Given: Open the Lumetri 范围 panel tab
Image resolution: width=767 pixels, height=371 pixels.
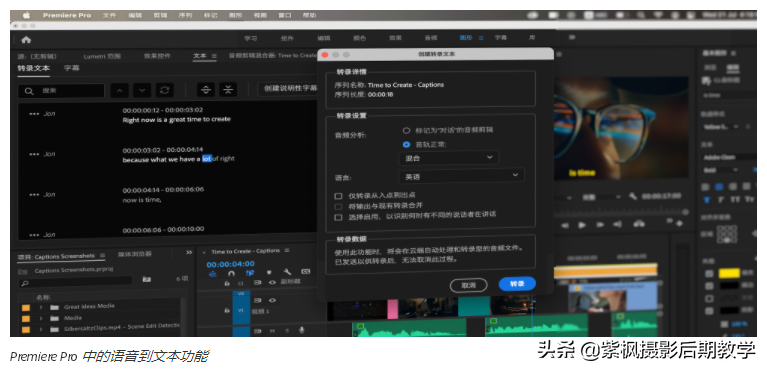Looking at the screenshot, I should click(x=102, y=56).
